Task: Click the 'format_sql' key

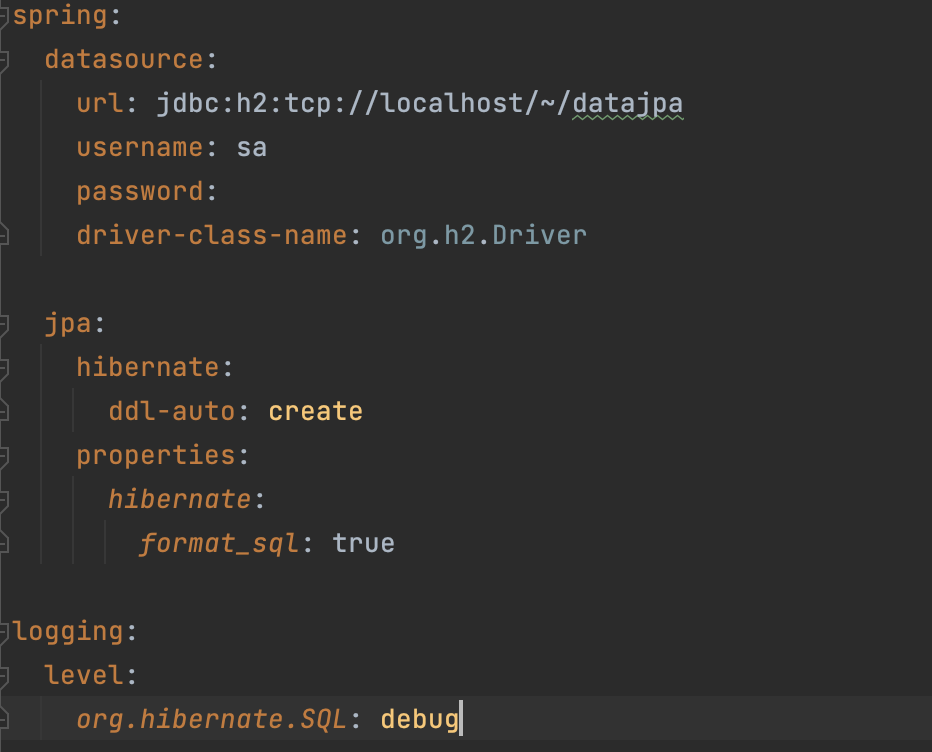Action: pyautogui.click(x=219, y=545)
